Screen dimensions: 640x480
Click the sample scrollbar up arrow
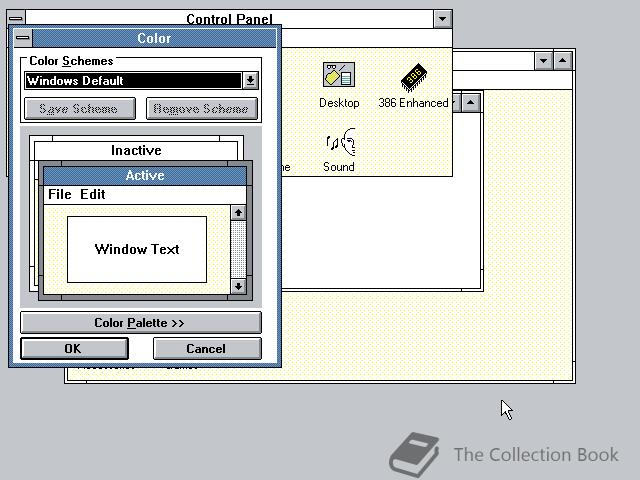238,213
